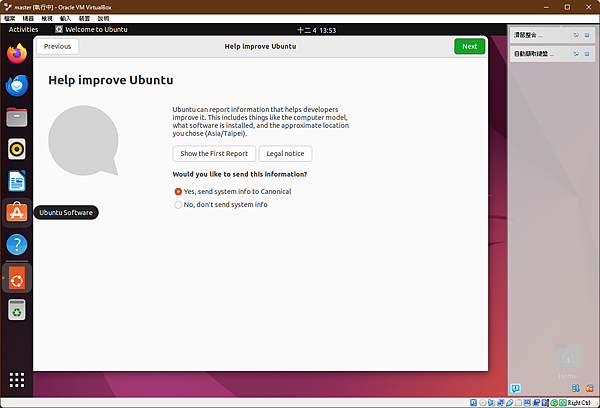Open Welcome to Ubuntu app menu in top bar
This screenshot has height=408, width=600.
pyautogui.click(x=91, y=29)
